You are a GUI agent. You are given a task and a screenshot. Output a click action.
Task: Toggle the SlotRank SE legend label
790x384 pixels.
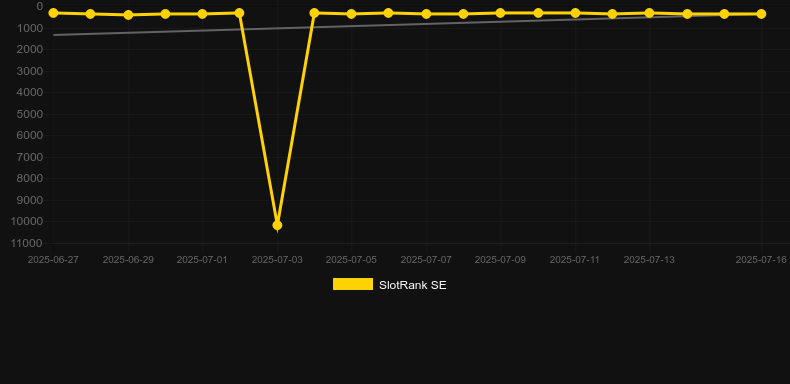coord(413,285)
